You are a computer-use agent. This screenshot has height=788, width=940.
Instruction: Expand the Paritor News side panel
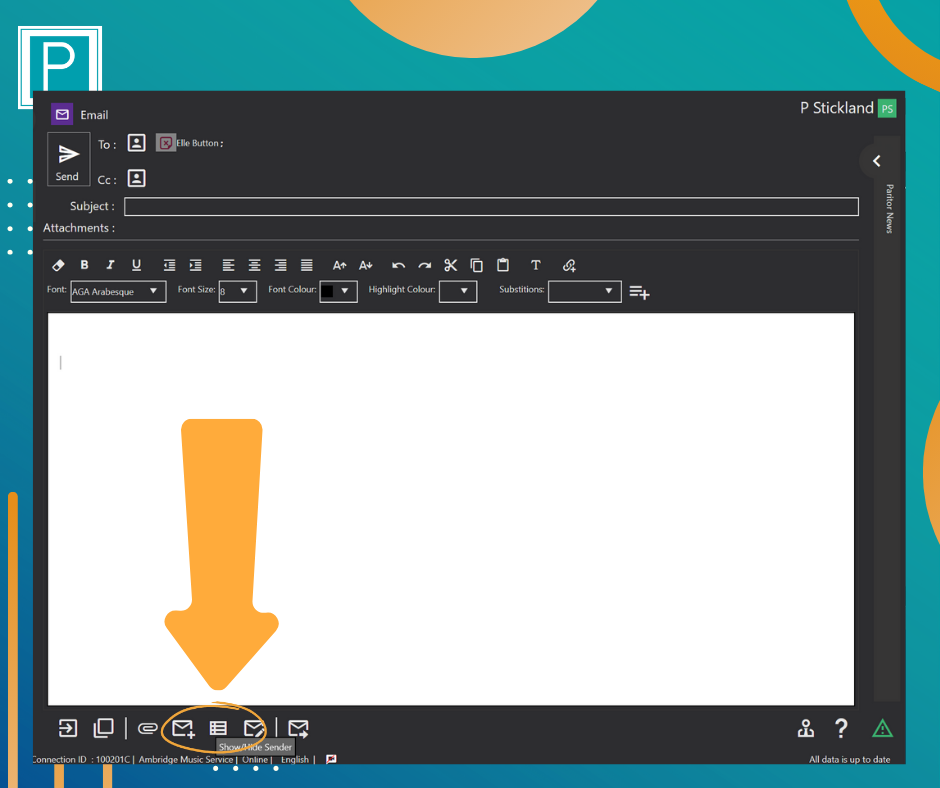click(x=877, y=161)
